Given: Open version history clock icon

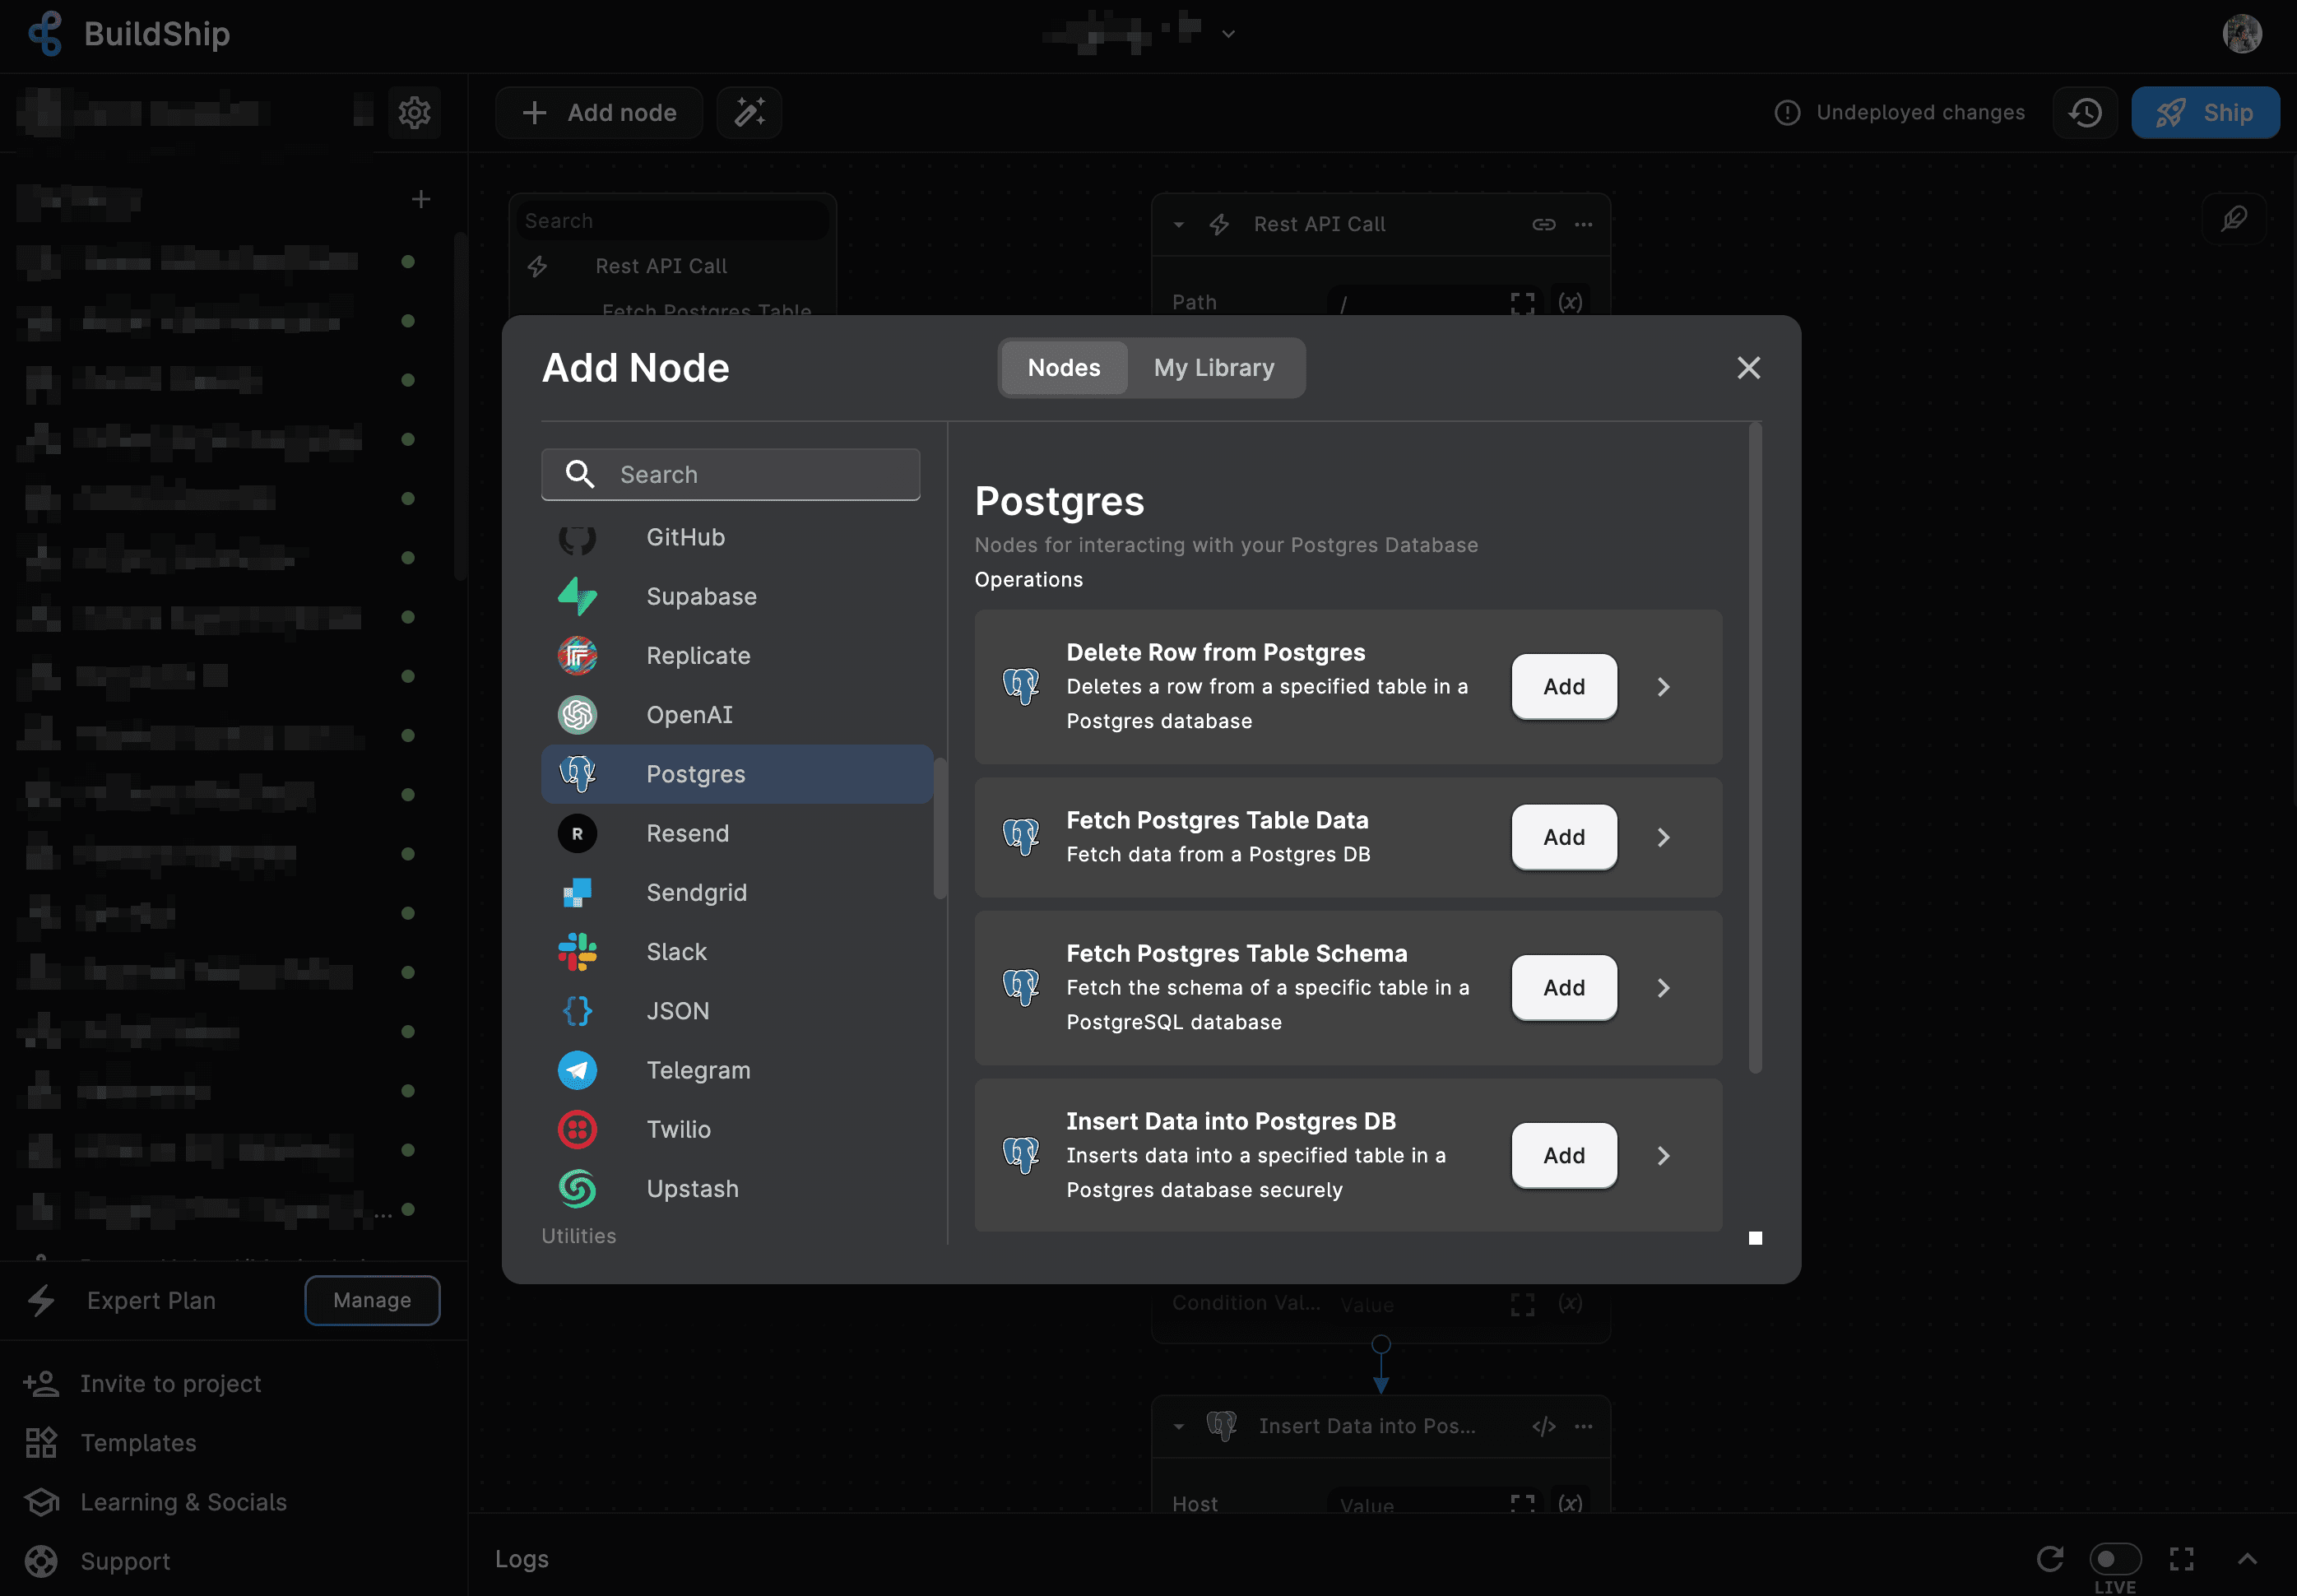Looking at the screenshot, I should tap(2085, 112).
